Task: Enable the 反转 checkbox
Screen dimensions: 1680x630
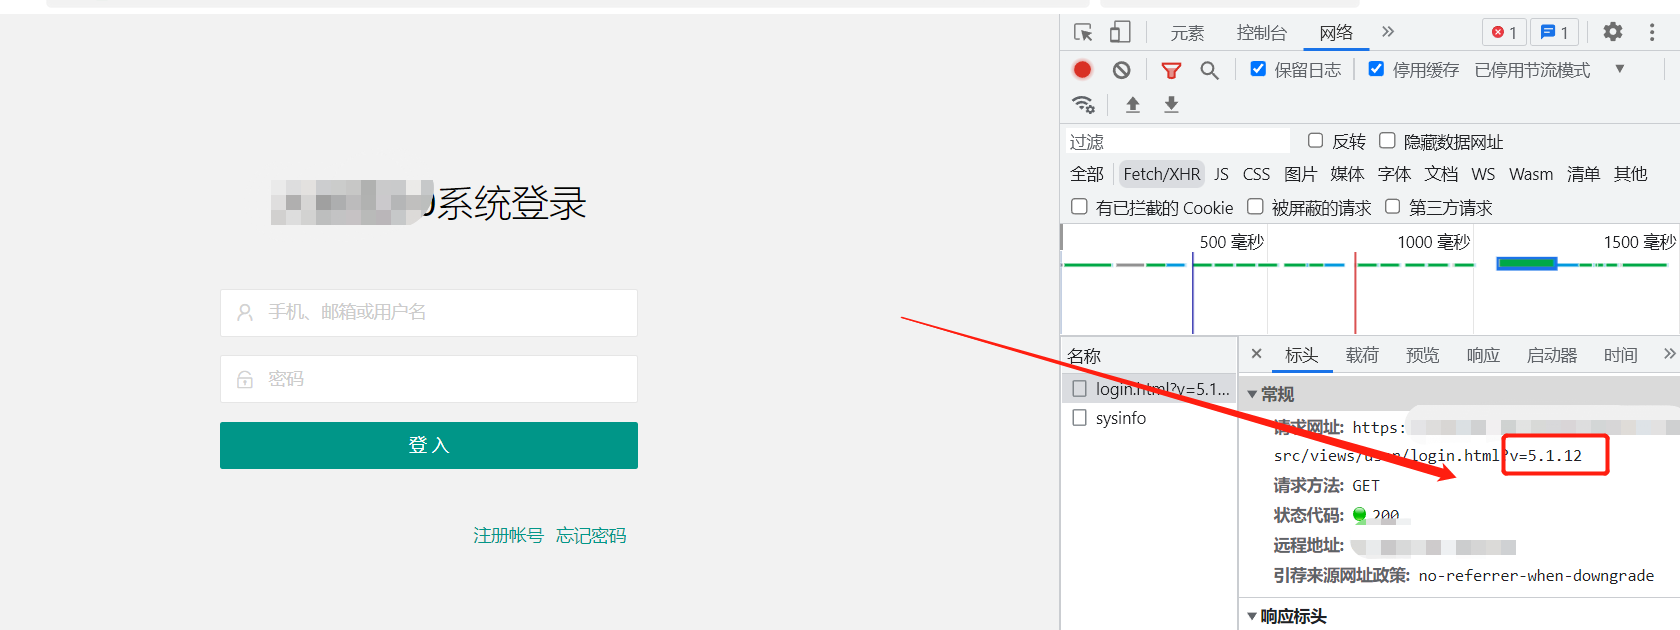Action: (x=1316, y=141)
